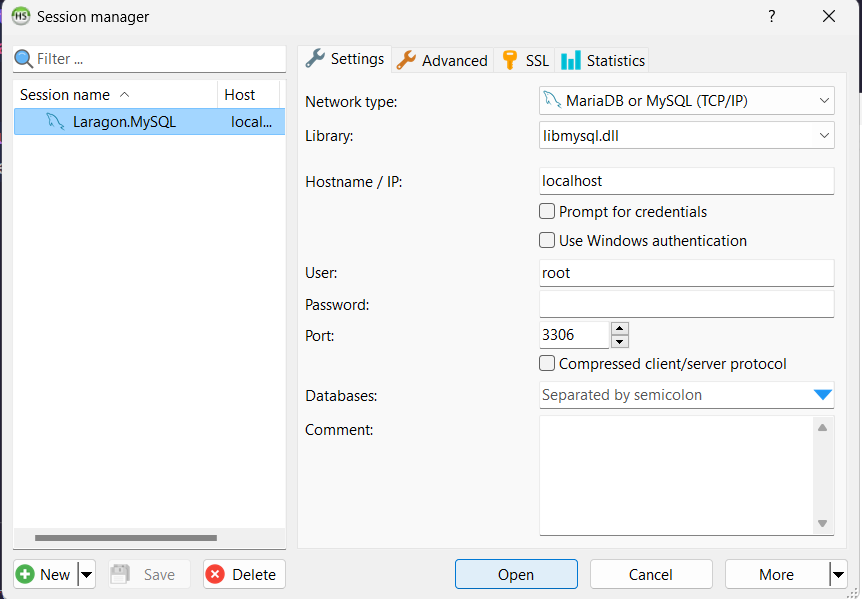Increase the port with the up arrow

(x=620, y=329)
